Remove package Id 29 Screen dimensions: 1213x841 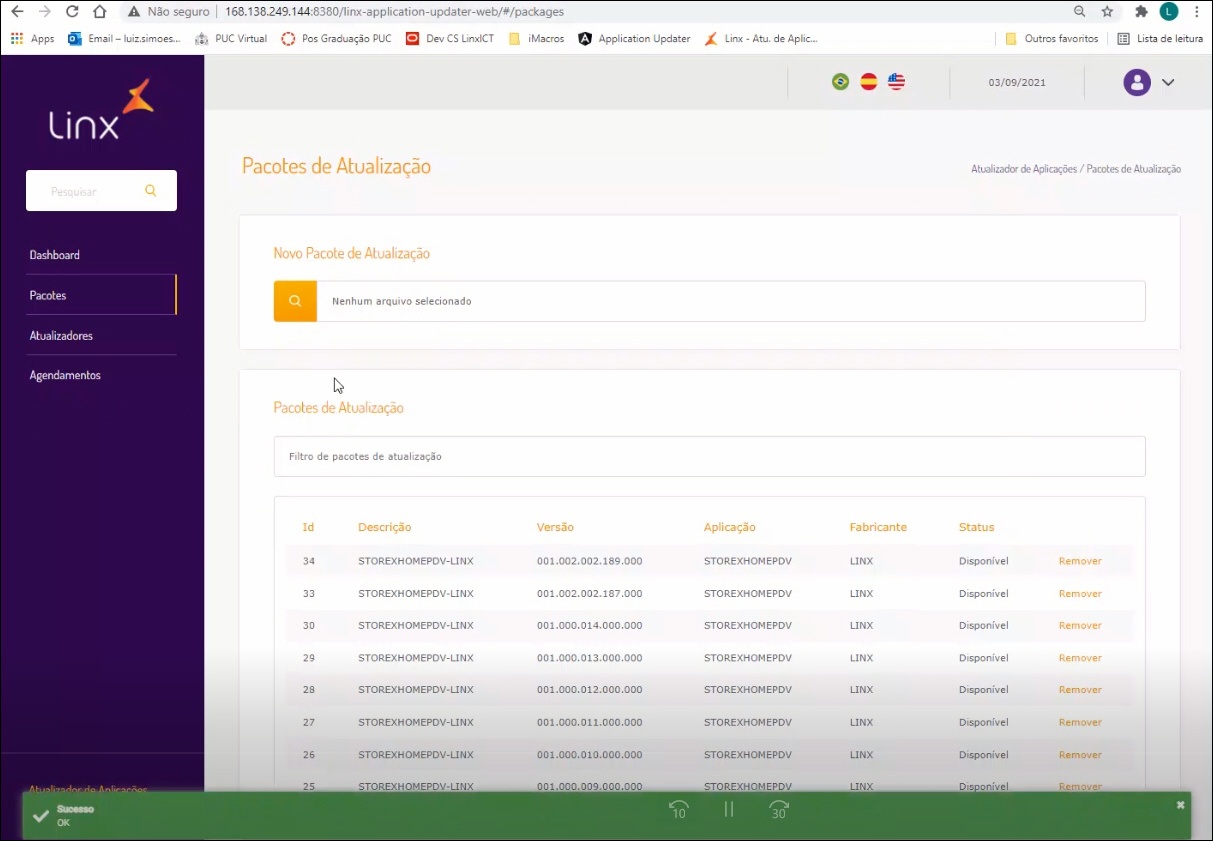coord(1080,658)
